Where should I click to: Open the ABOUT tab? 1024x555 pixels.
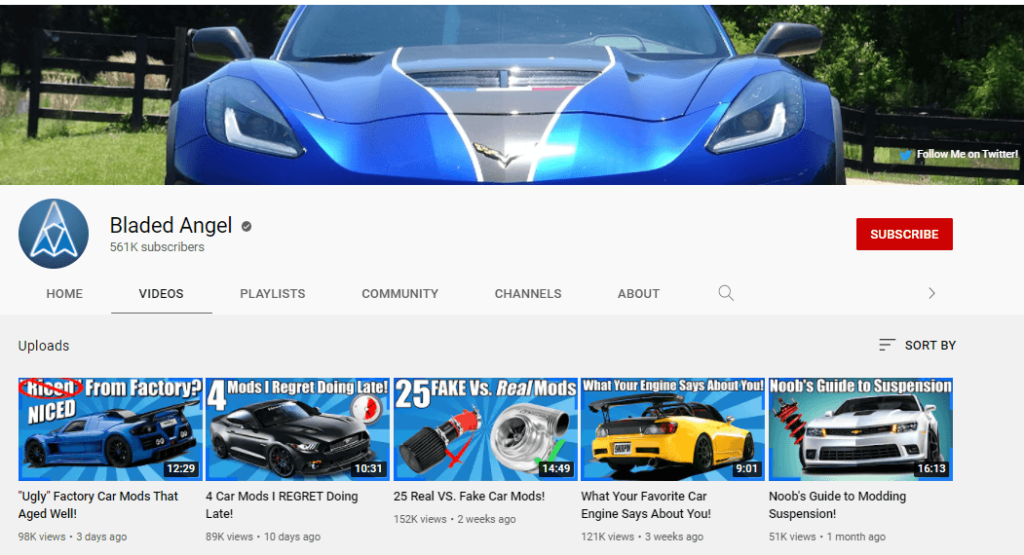(638, 294)
